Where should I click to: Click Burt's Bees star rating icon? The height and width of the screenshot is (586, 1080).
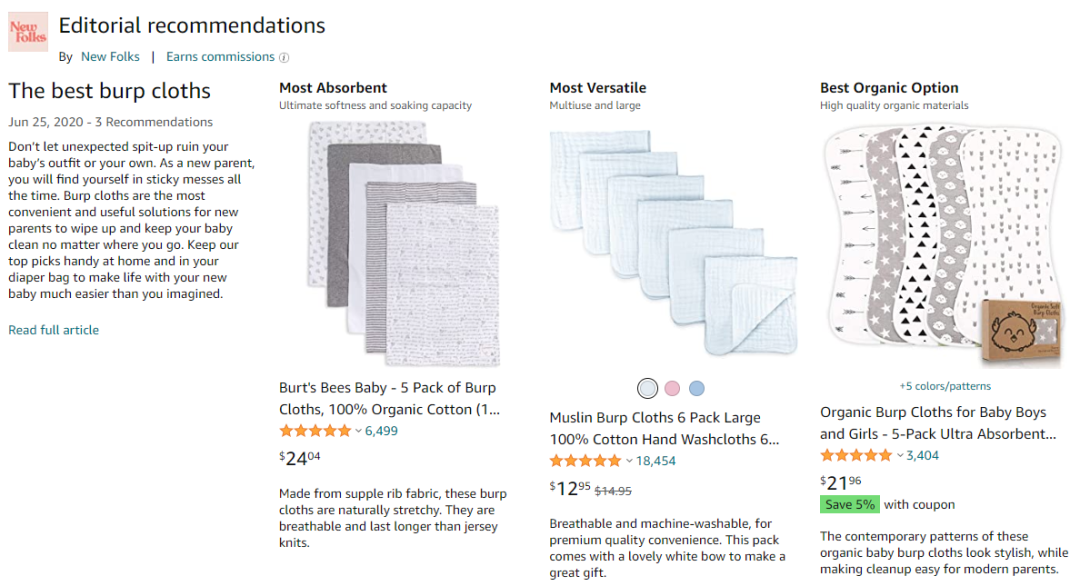click(315, 431)
